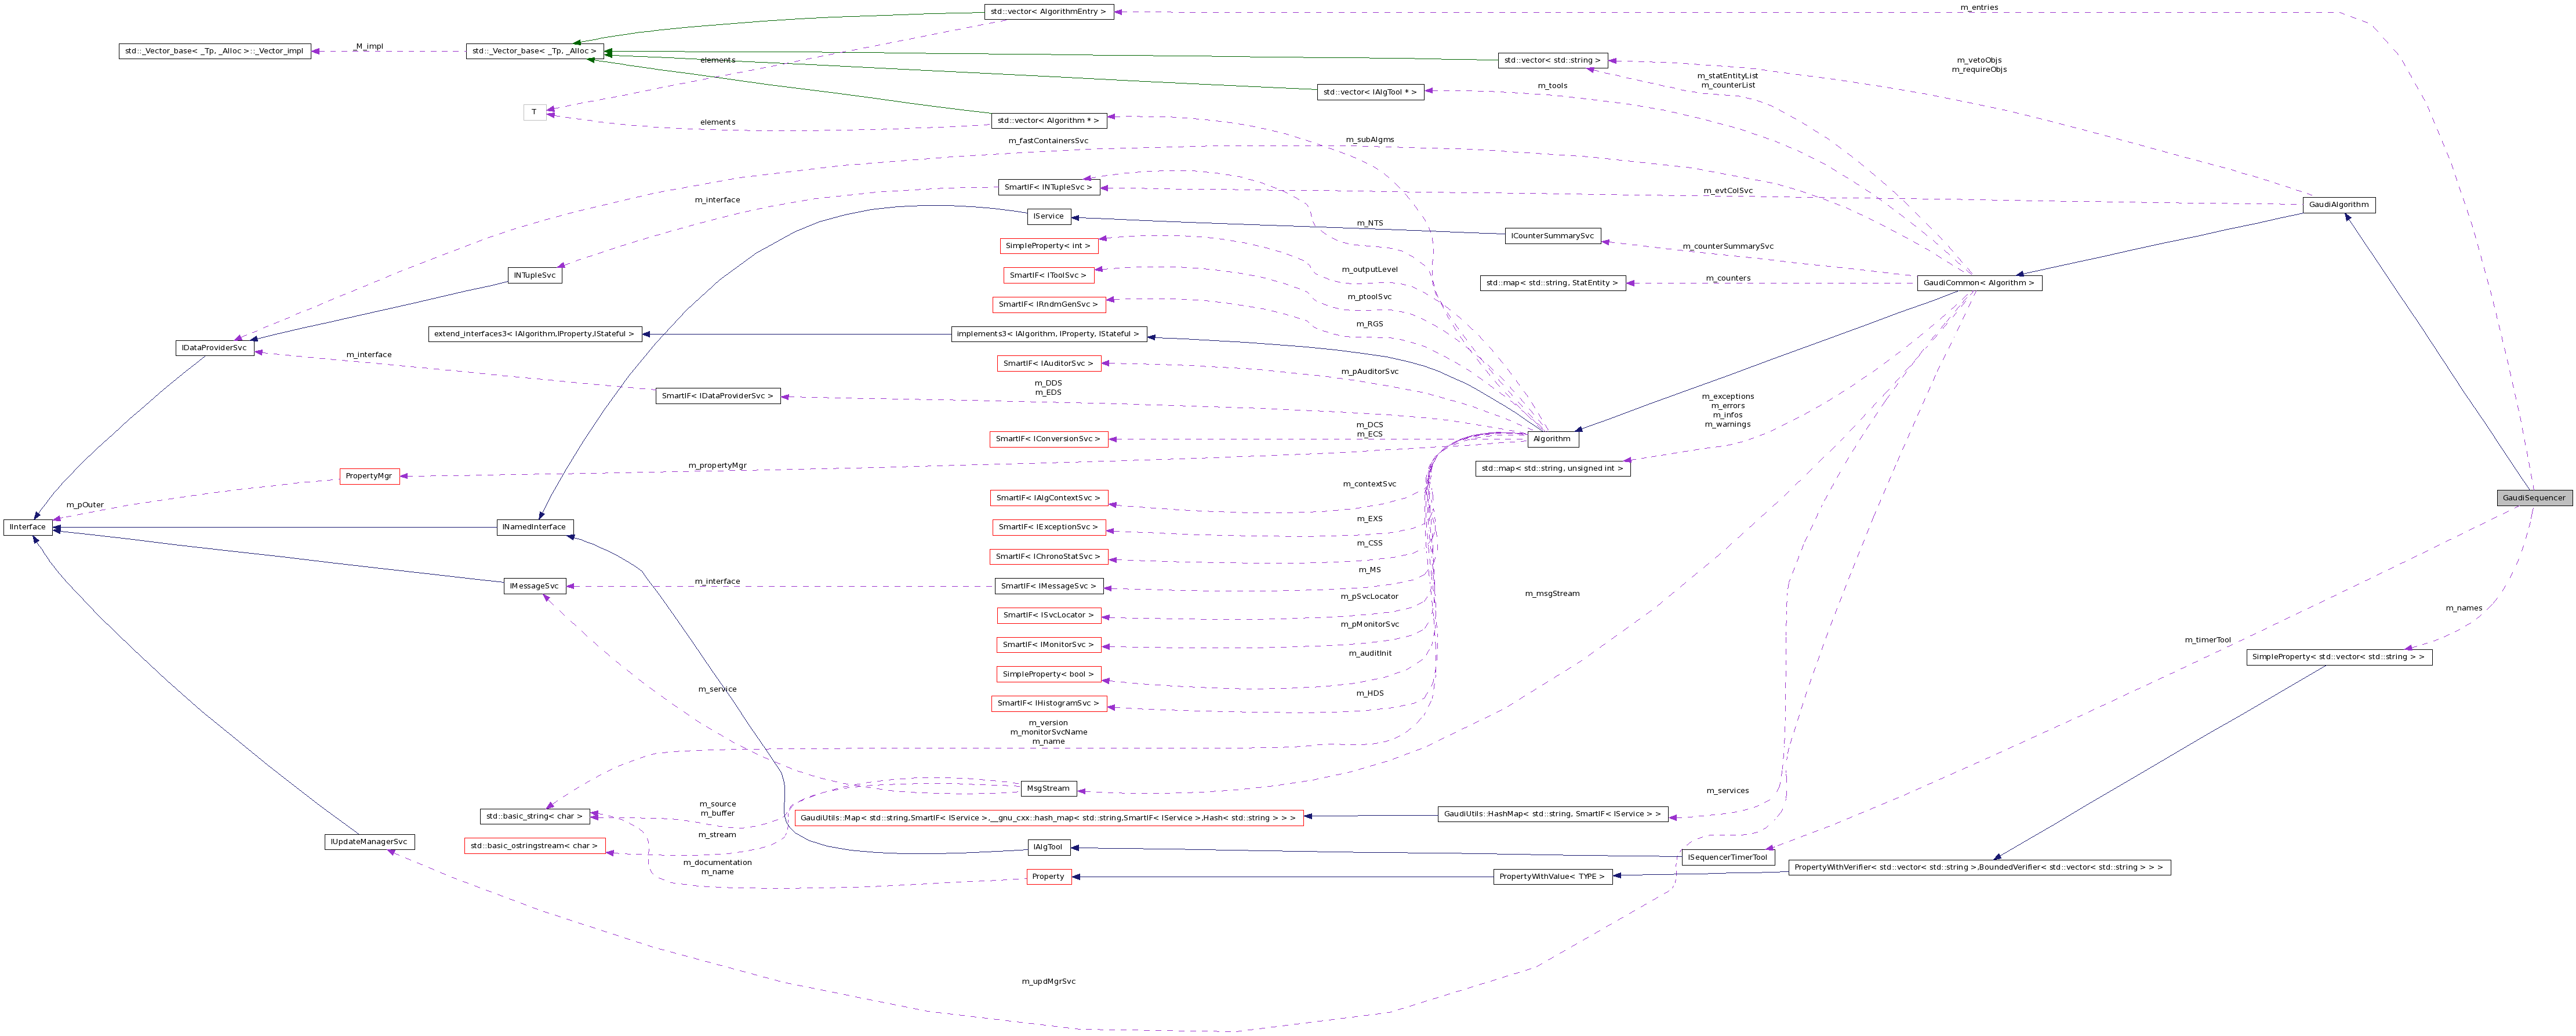Open the SimpleProperty< bool > node

(1048, 673)
